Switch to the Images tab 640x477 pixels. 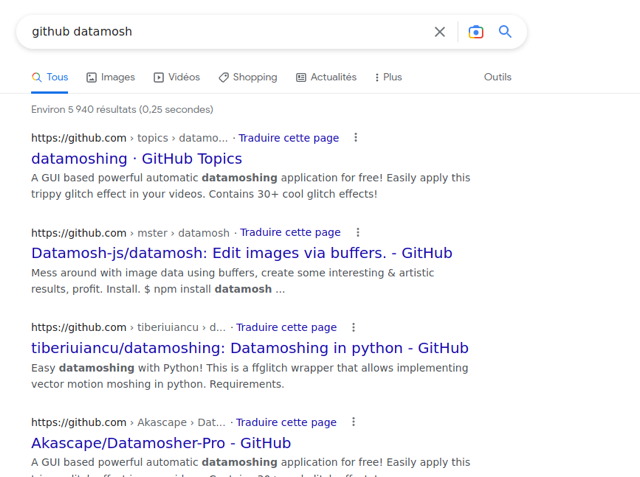pos(111,77)
